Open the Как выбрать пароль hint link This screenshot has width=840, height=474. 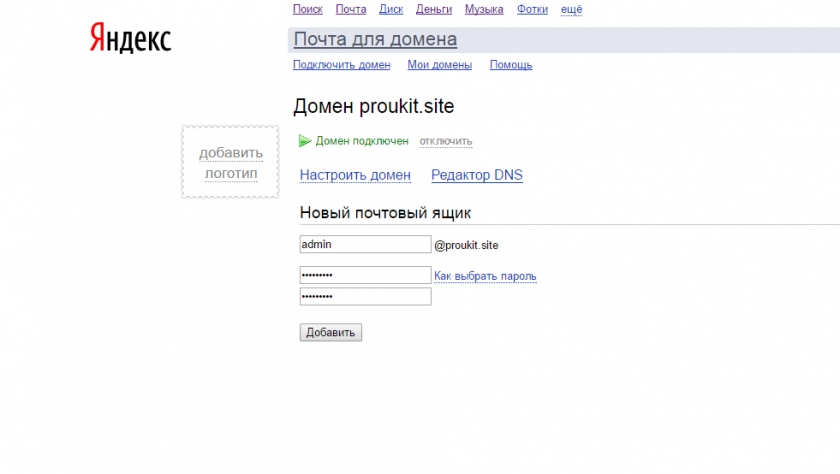[x=485, y=276]
